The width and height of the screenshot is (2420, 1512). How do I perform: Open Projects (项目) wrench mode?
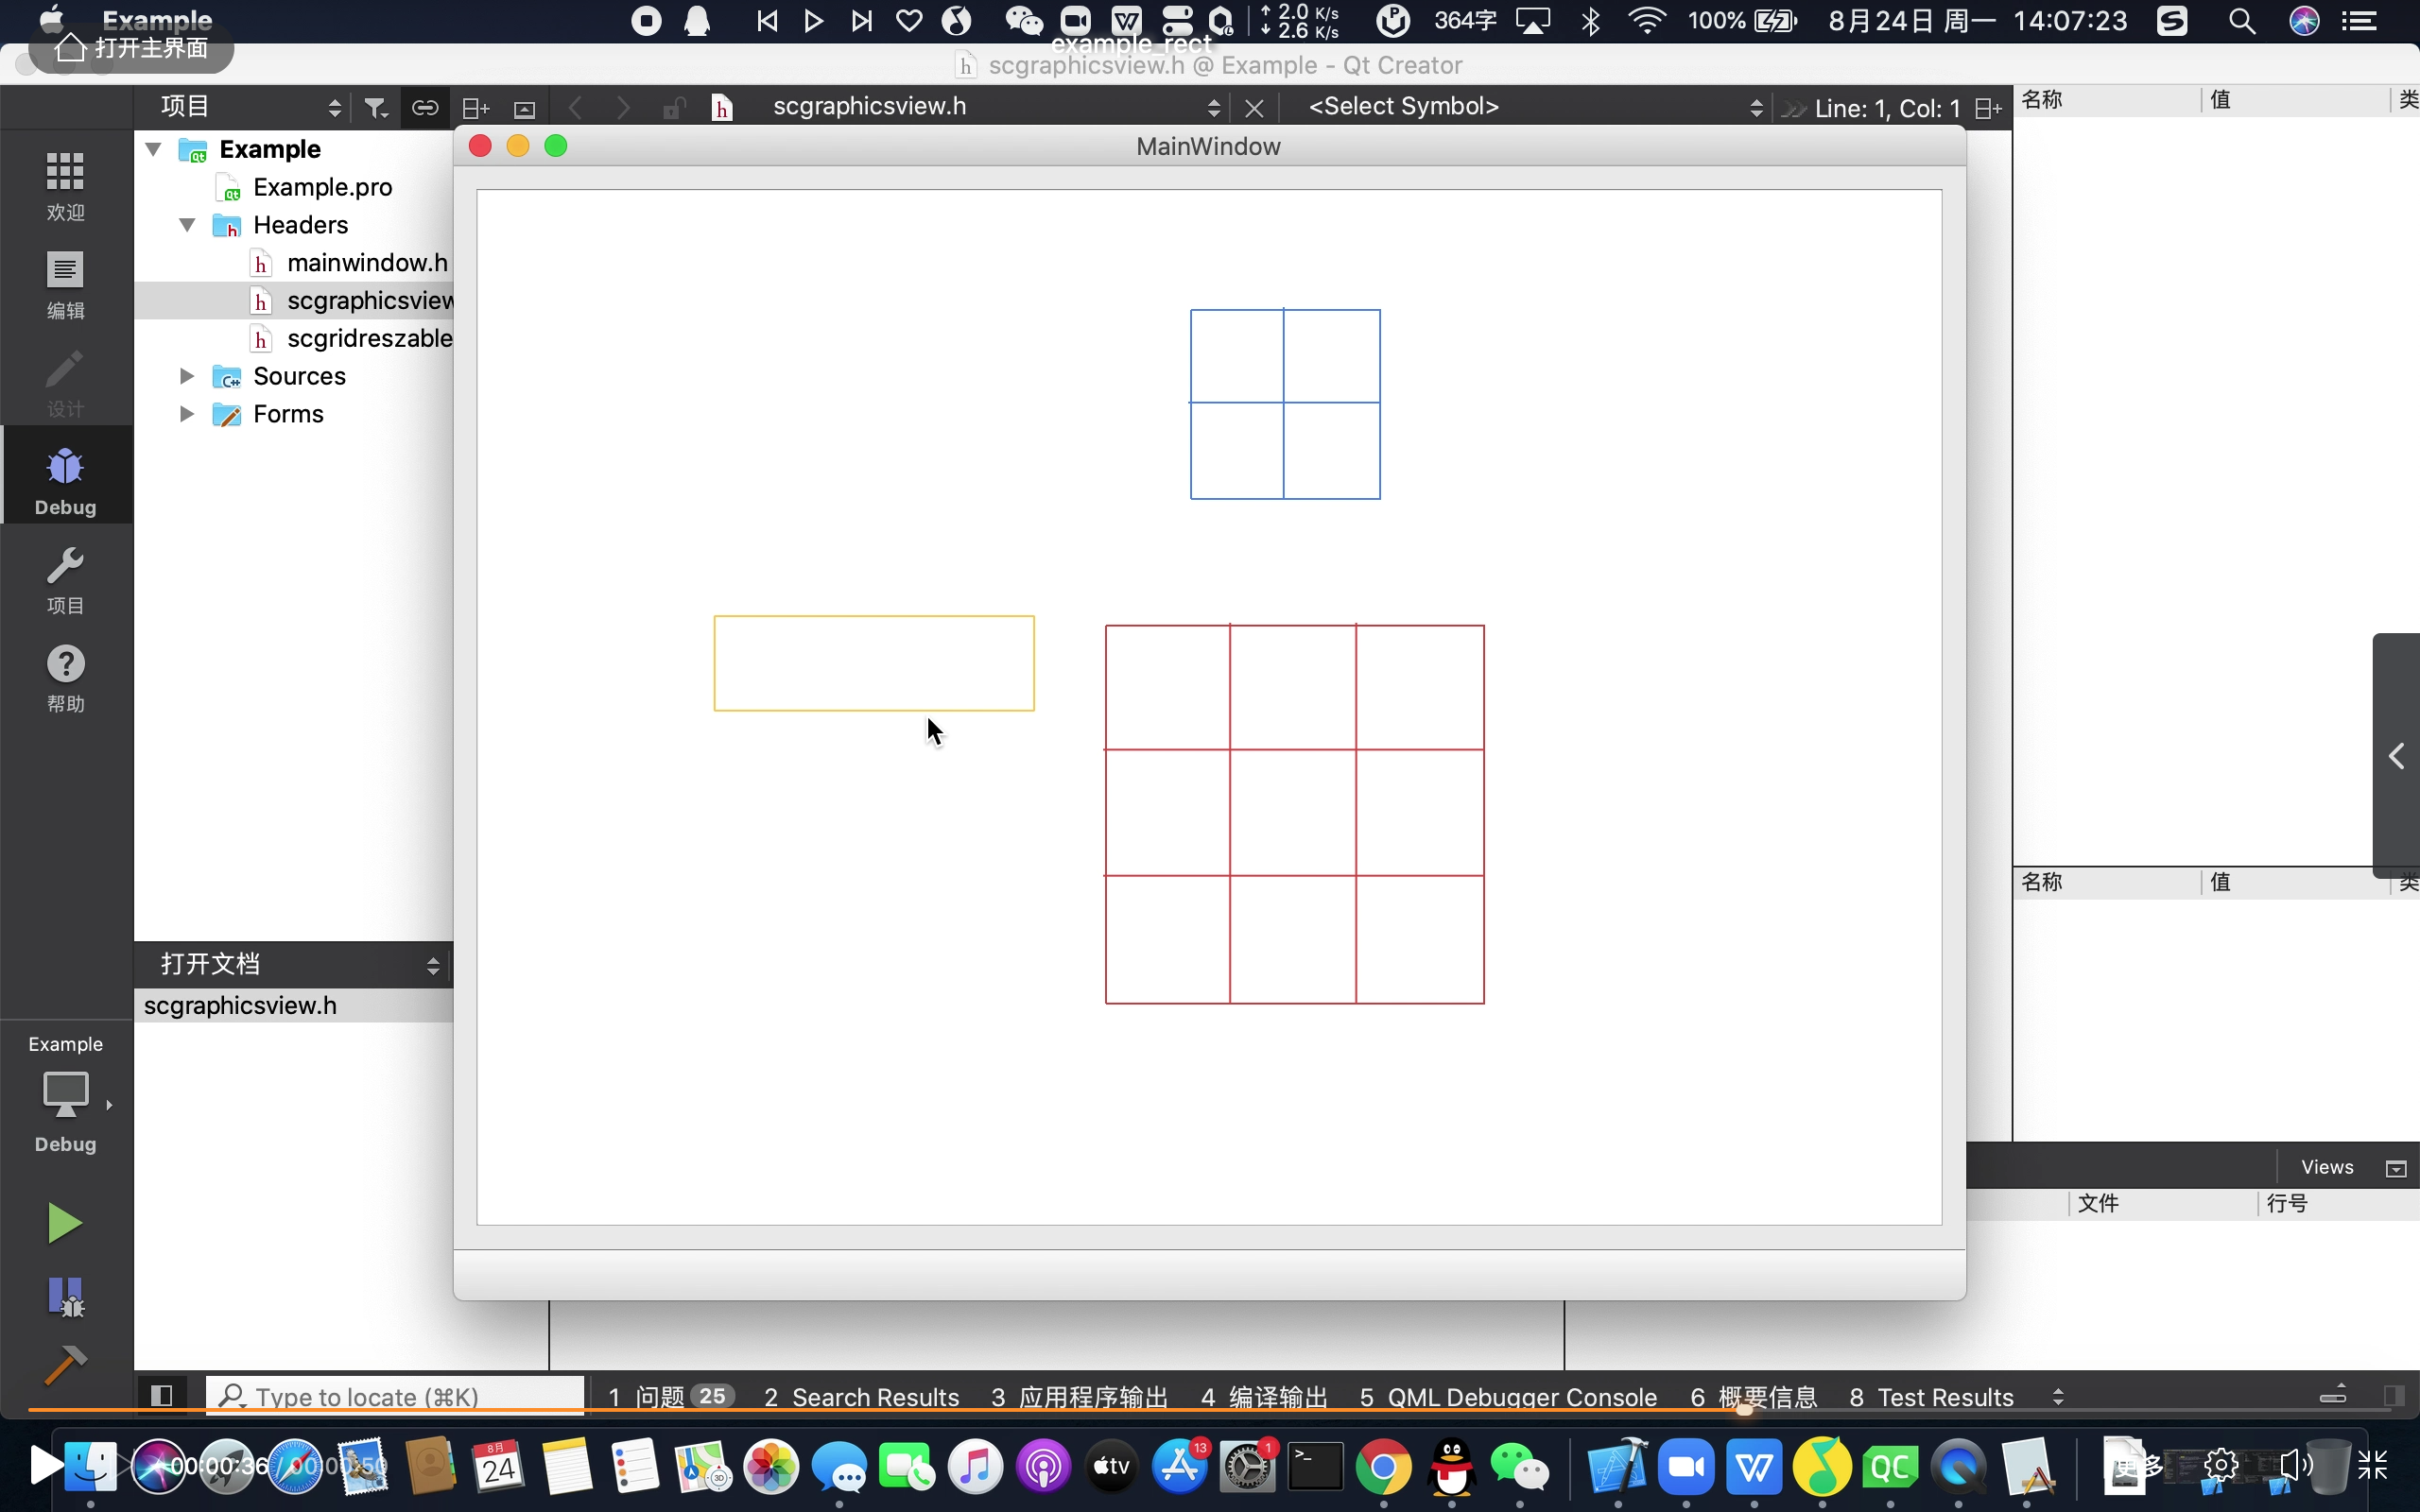(65, 580)
